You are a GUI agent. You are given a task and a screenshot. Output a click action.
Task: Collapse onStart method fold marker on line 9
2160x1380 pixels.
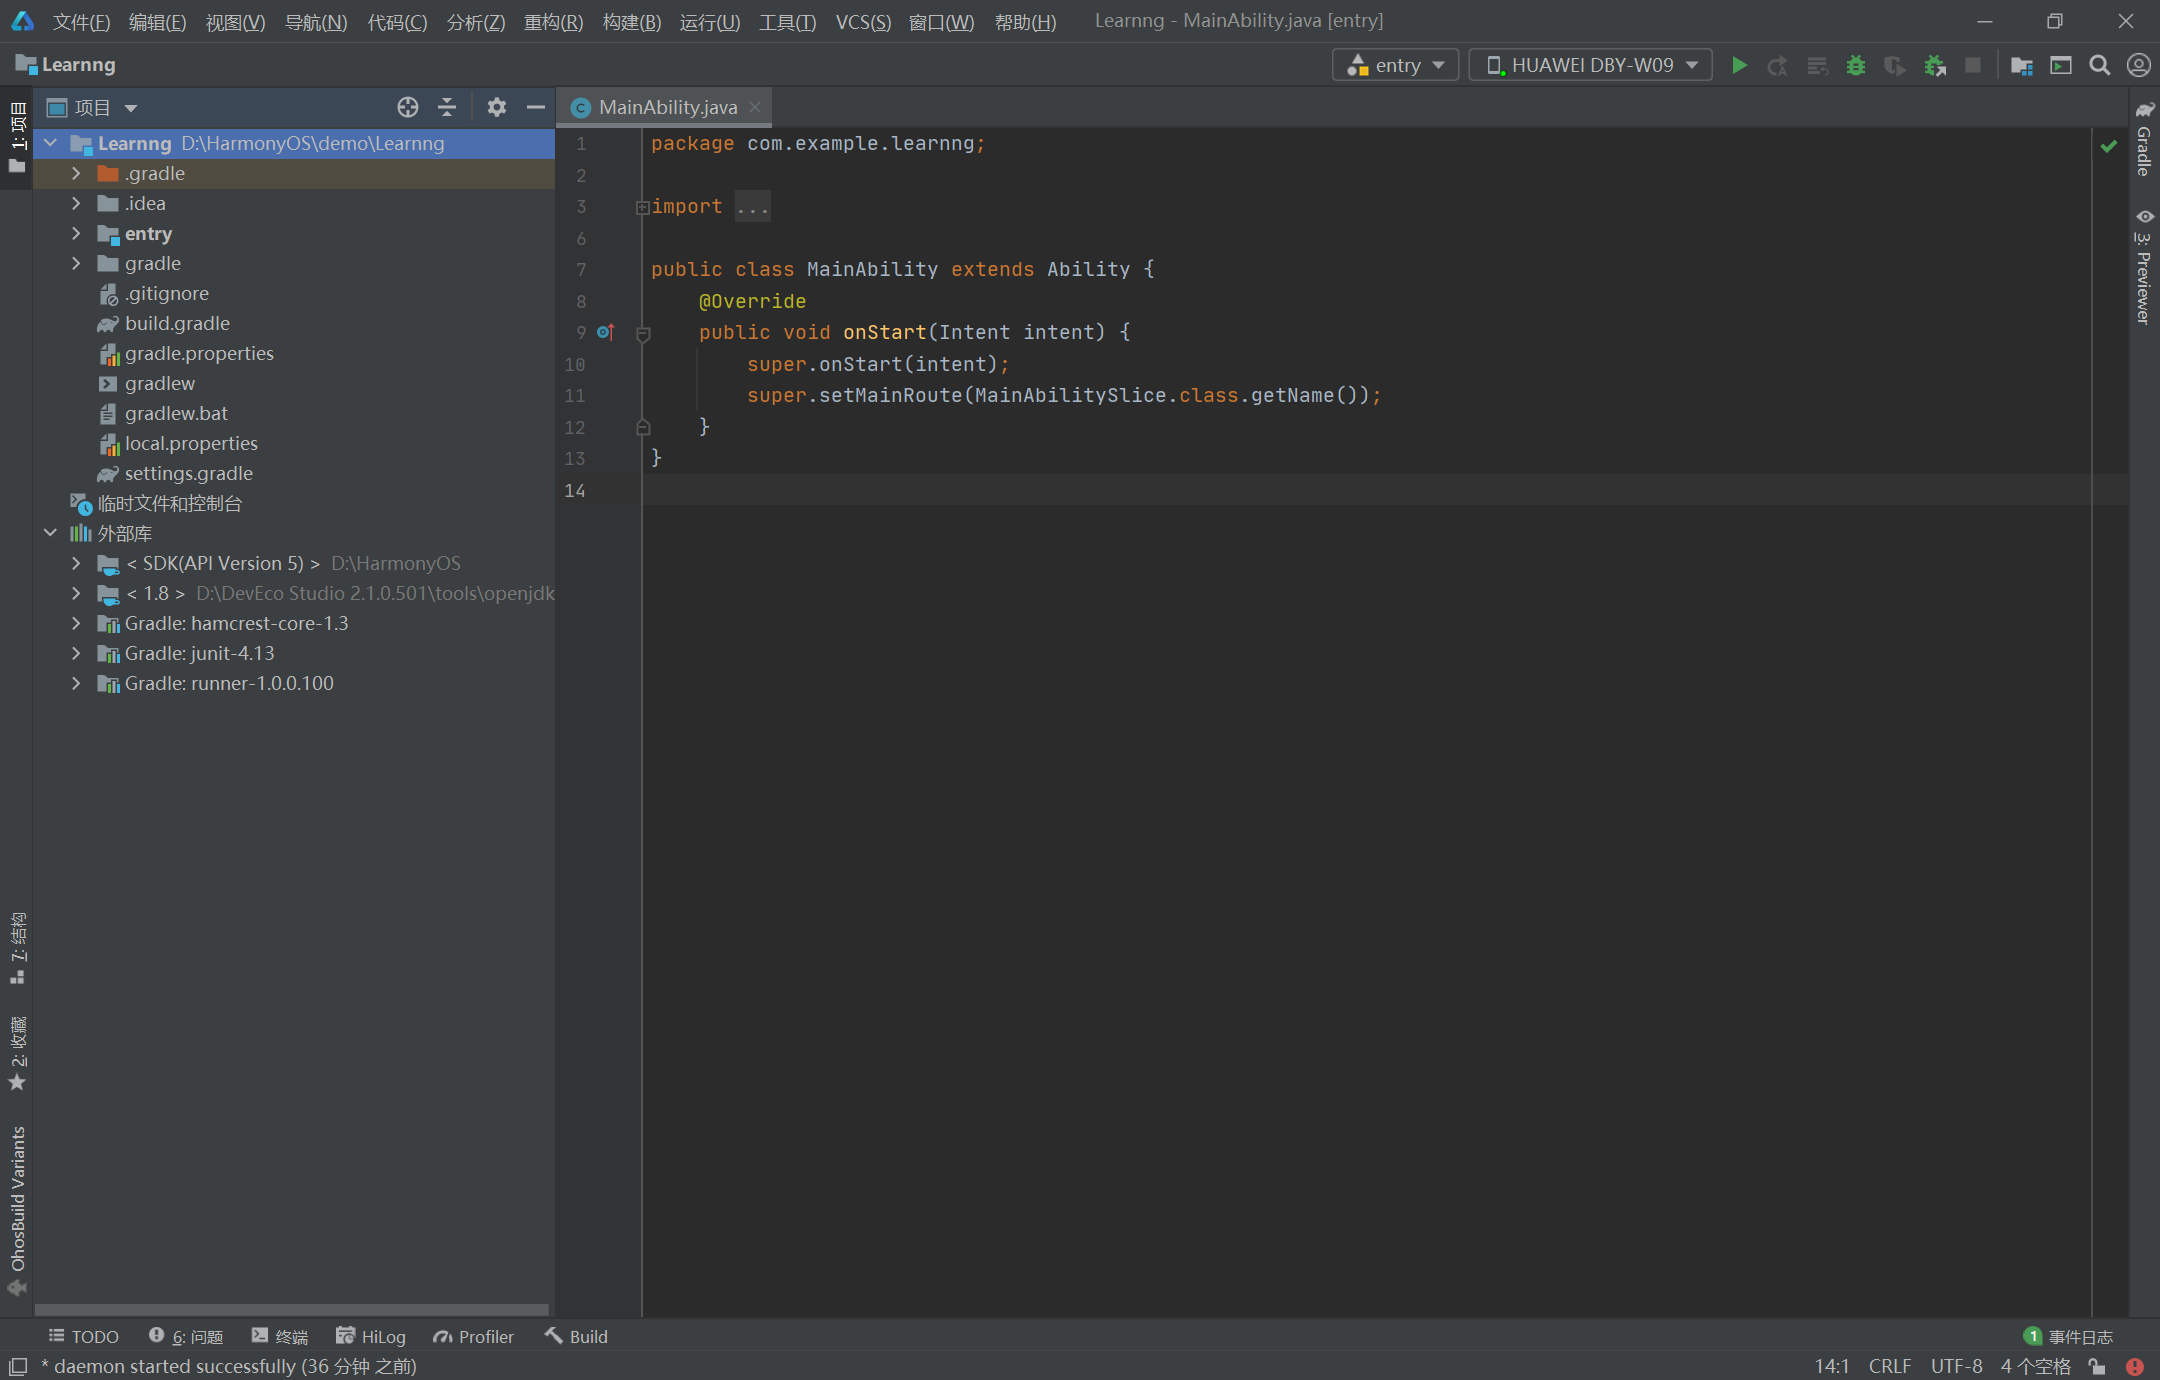pyautogui.click(x=643, y=333)
